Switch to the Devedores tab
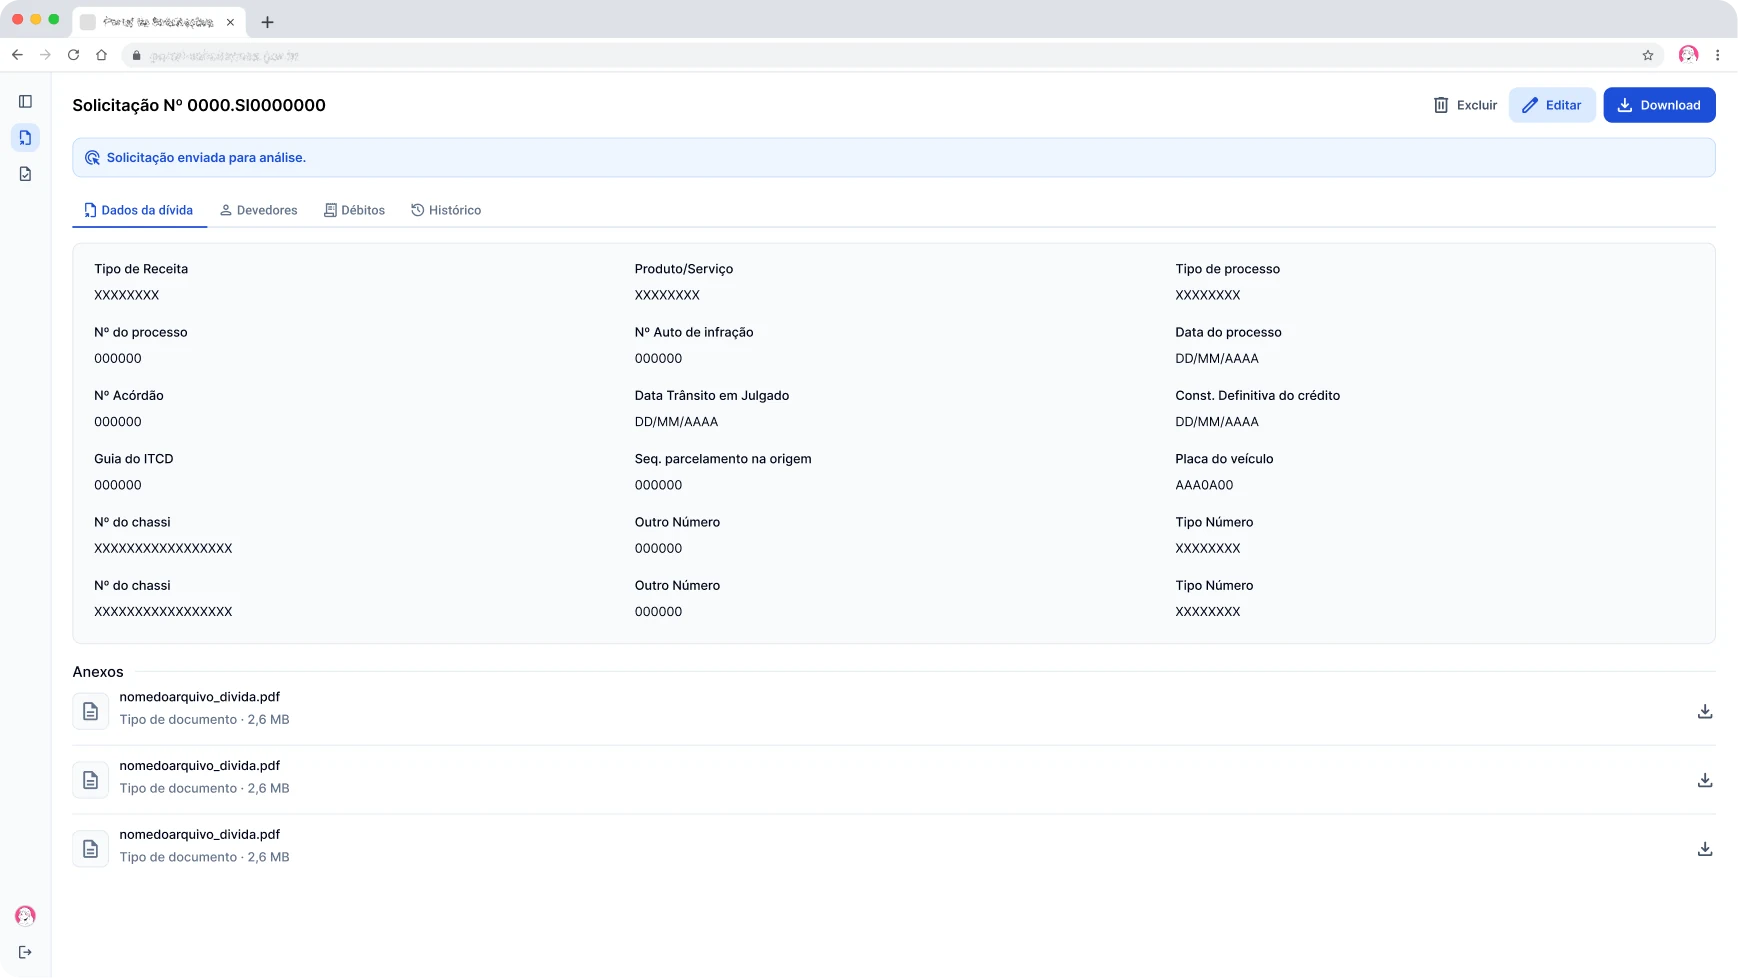 tap(259, 210)
